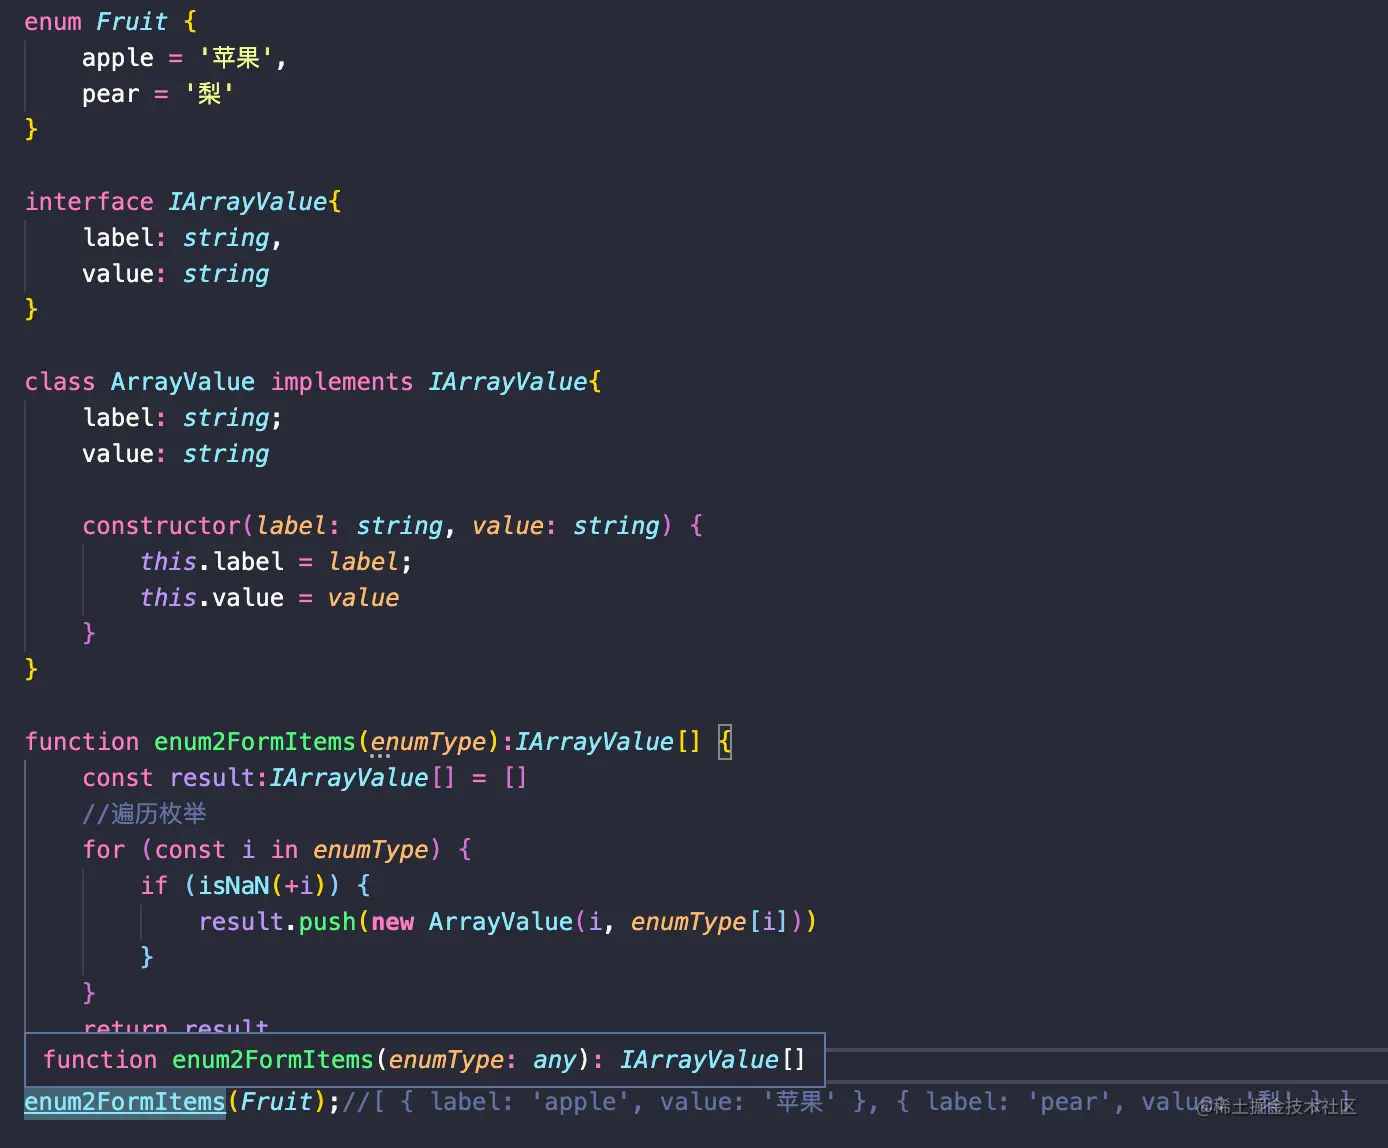Click the "push" method name

point(328,921)
